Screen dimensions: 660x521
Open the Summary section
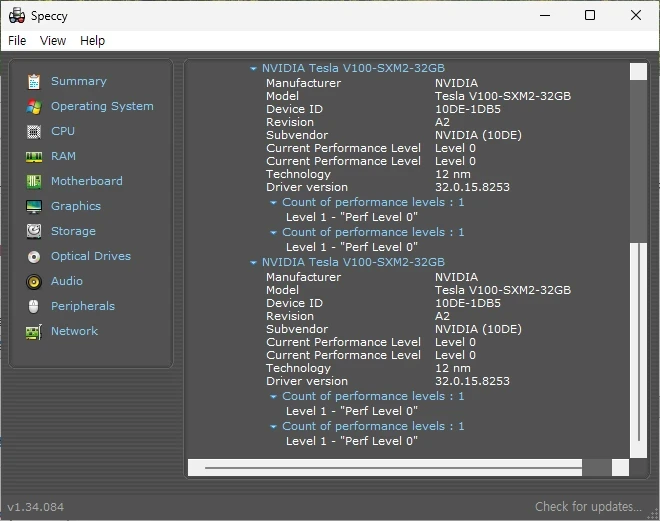[79, 81]
